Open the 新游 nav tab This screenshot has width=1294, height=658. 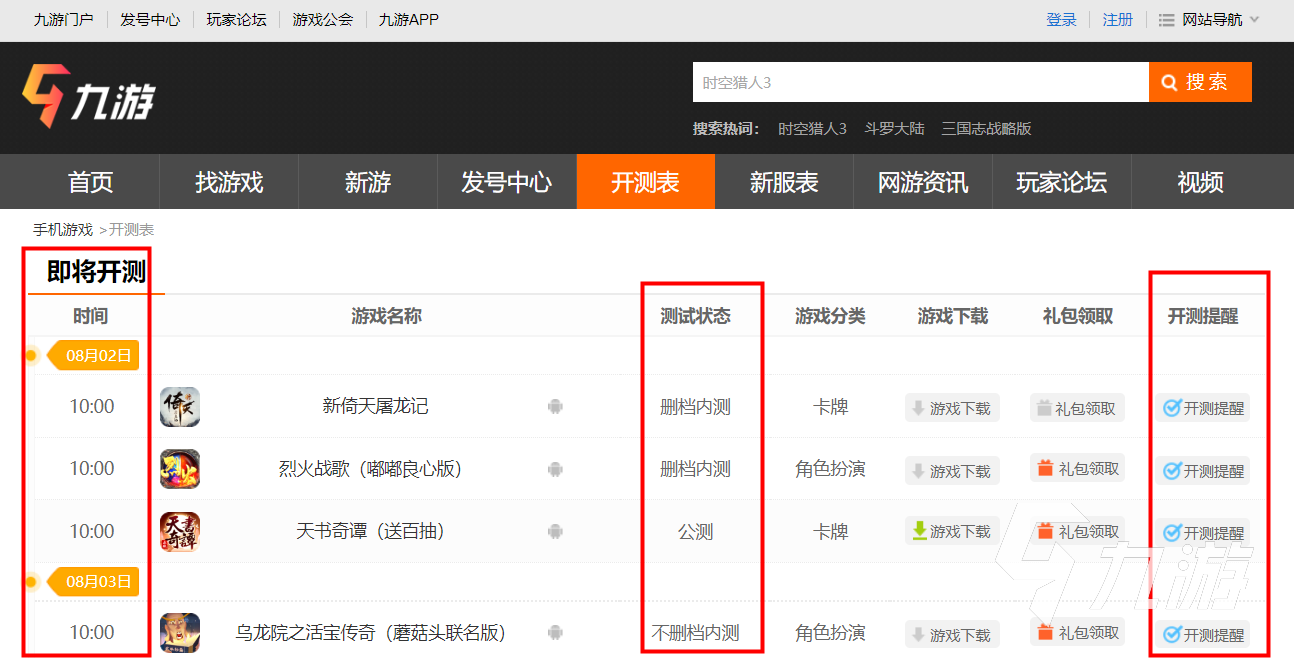tap(368, 182)
